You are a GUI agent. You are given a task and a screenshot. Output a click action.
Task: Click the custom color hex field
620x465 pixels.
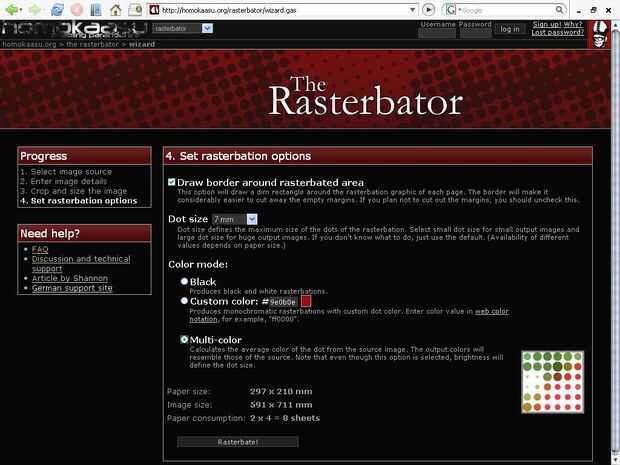[283, 302]
